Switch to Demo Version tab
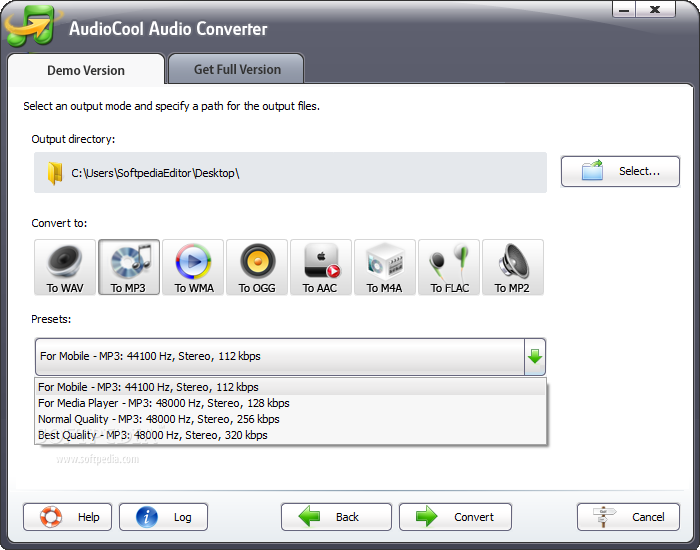Viewport: 700px width, 550px height. point(86,70)
